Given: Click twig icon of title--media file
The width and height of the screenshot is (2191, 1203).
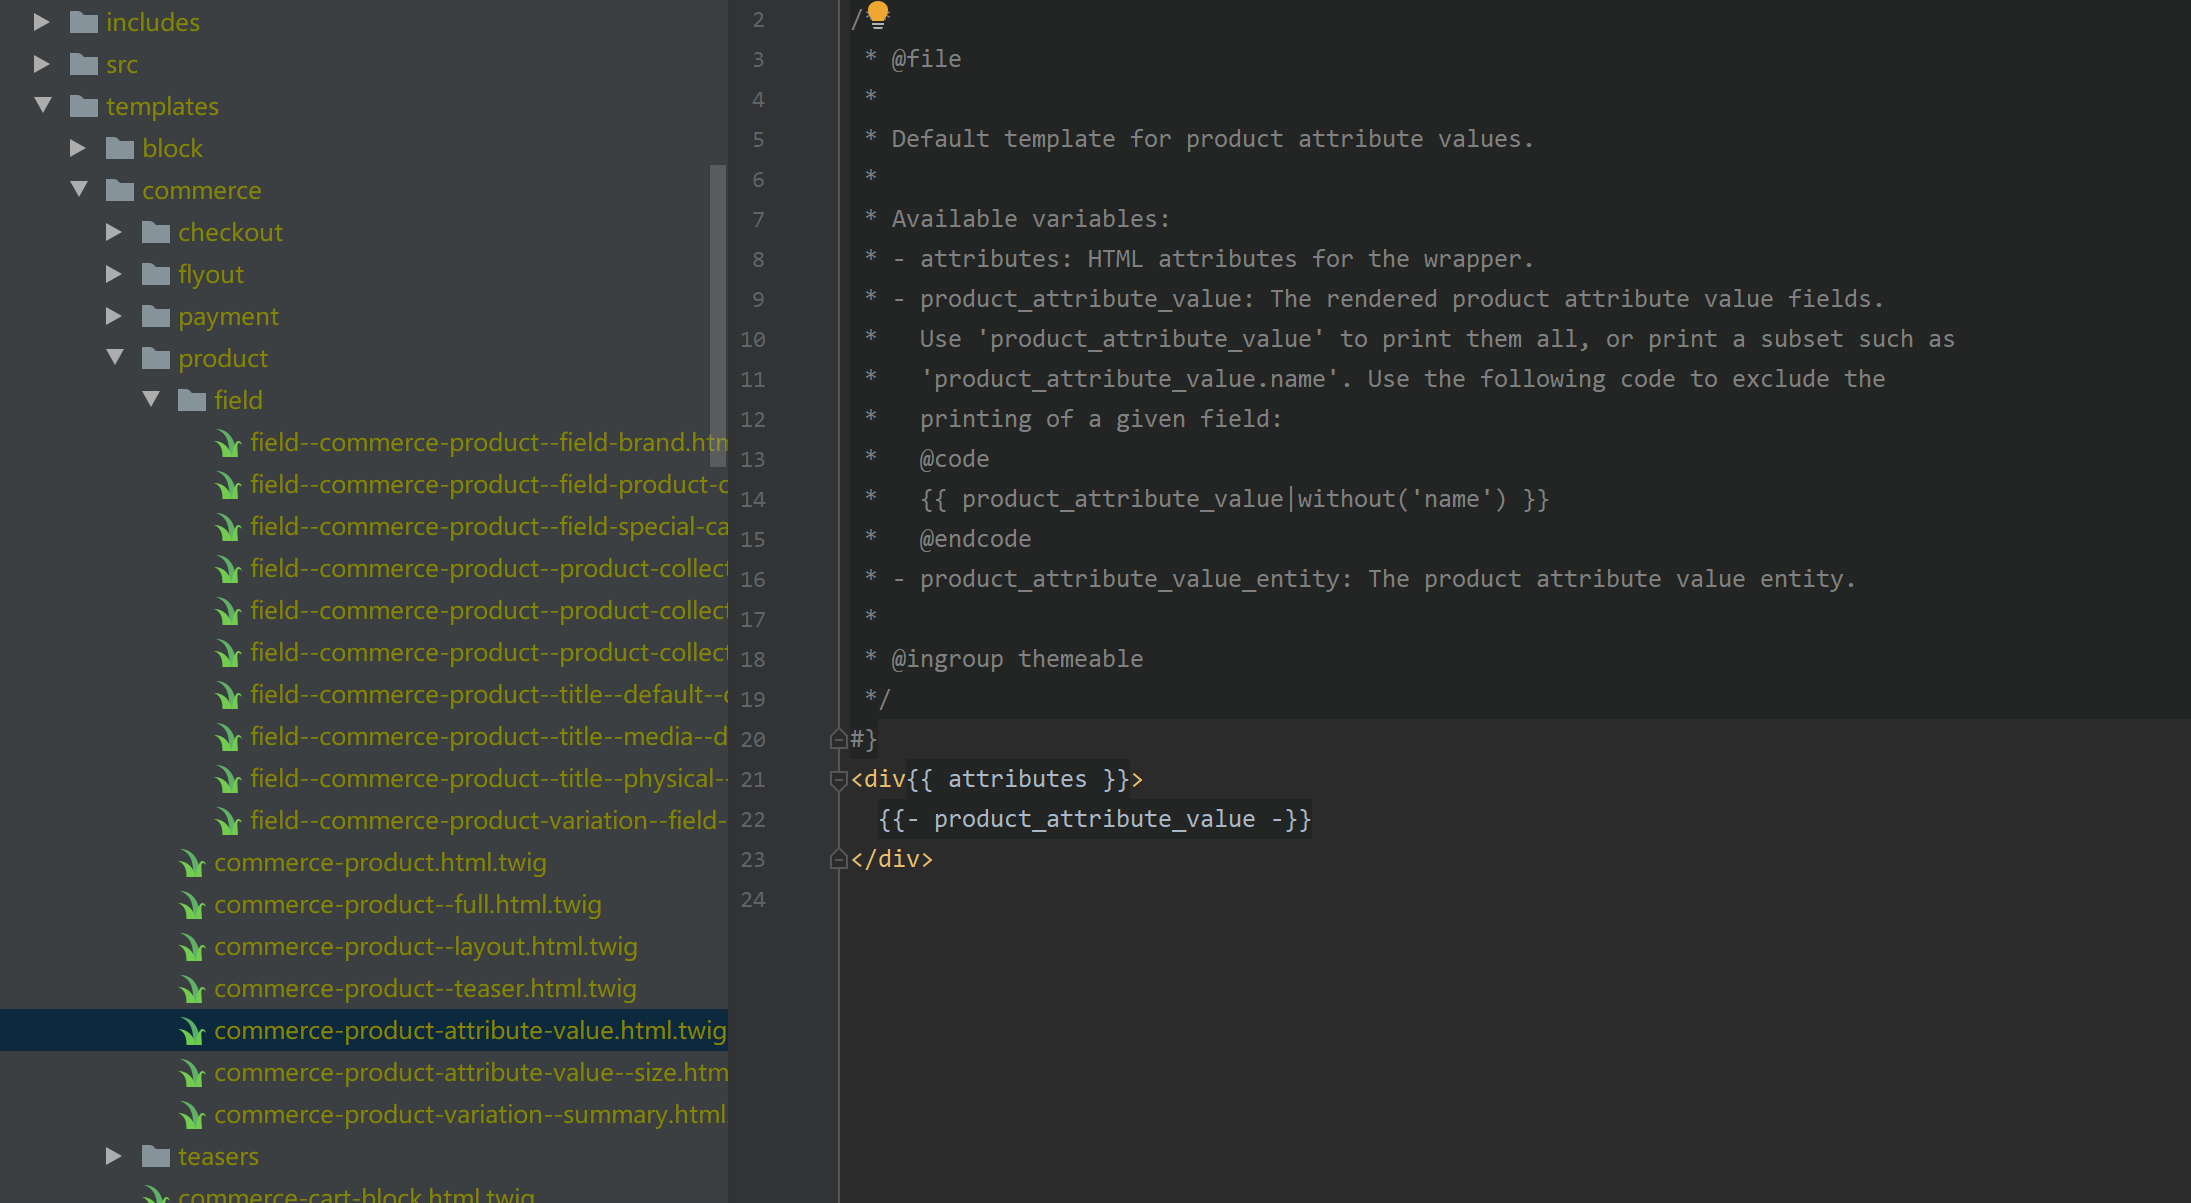Looking at the screenshot, I should 229,737.
